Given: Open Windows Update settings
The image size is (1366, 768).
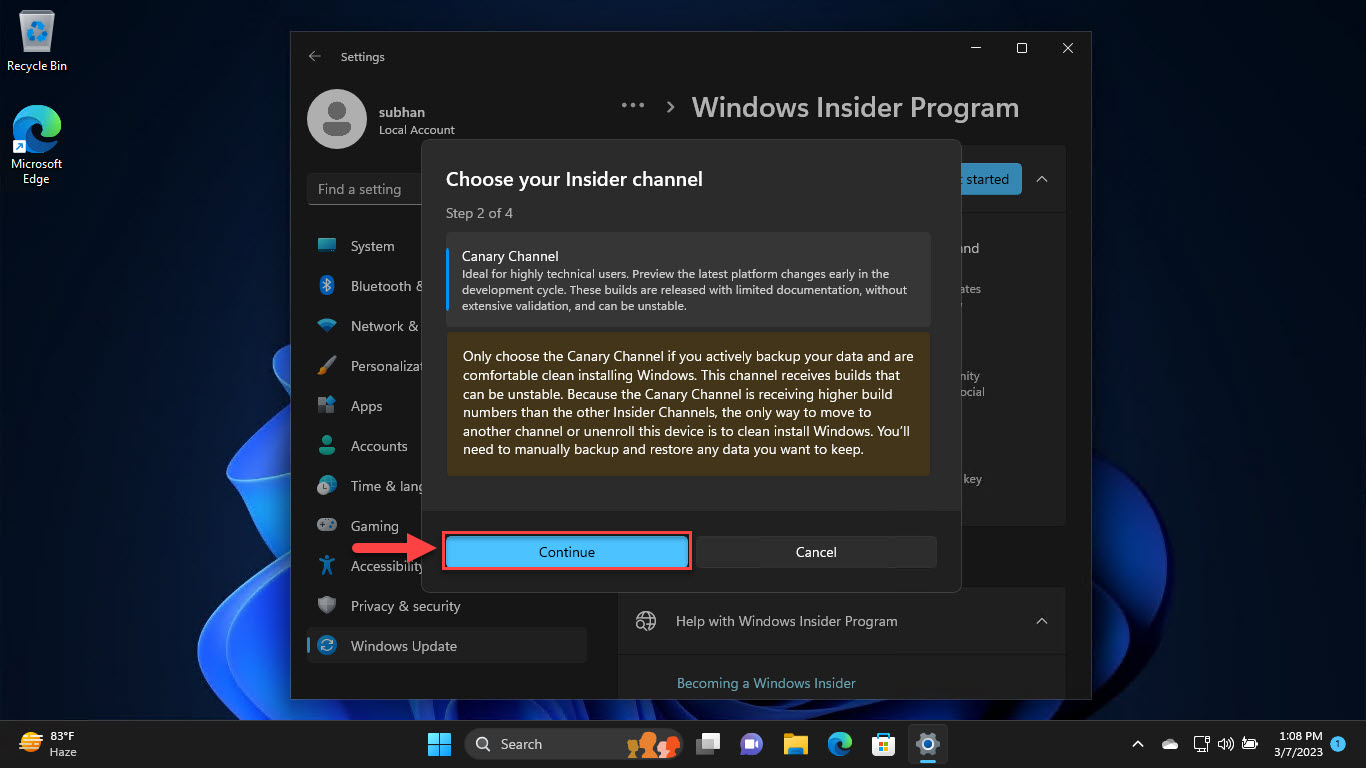Looking at the screenshot, I should [402, 645].
